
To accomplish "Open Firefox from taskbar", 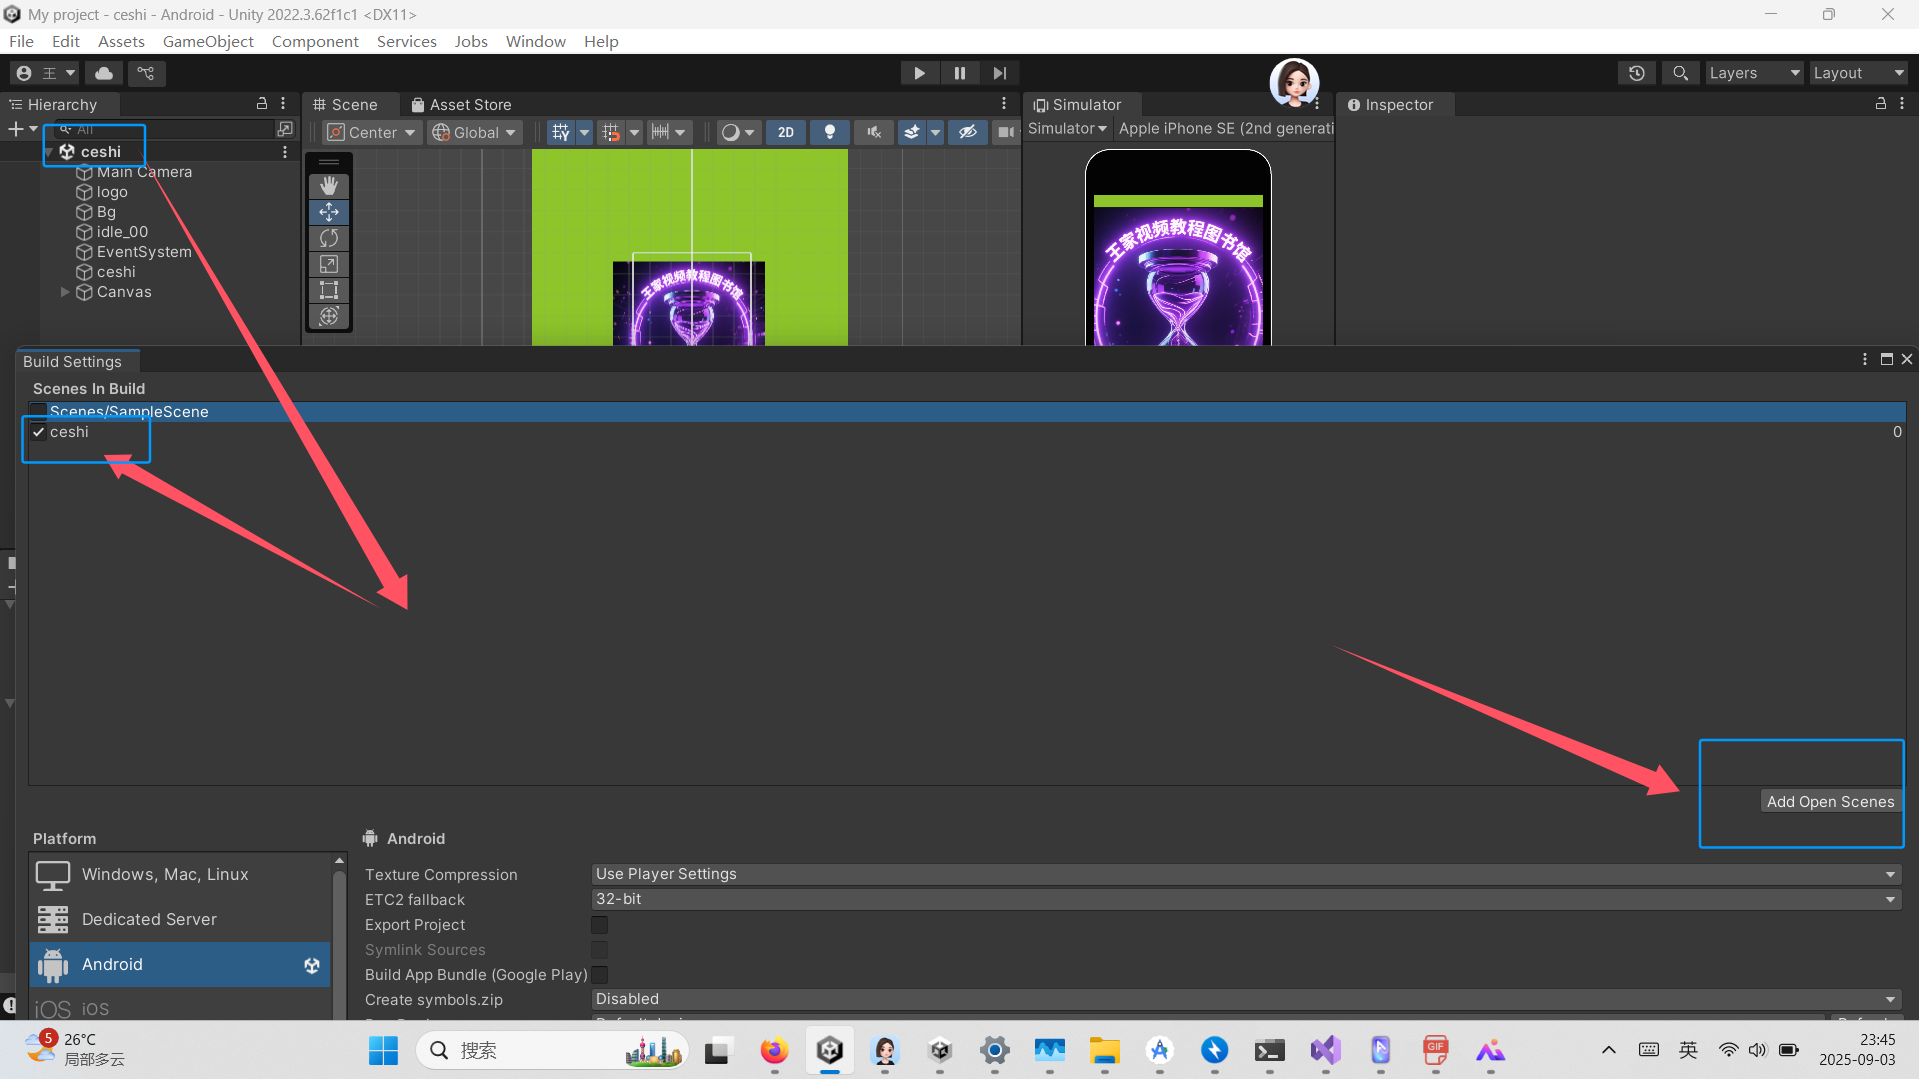I will click(774, 1051).
